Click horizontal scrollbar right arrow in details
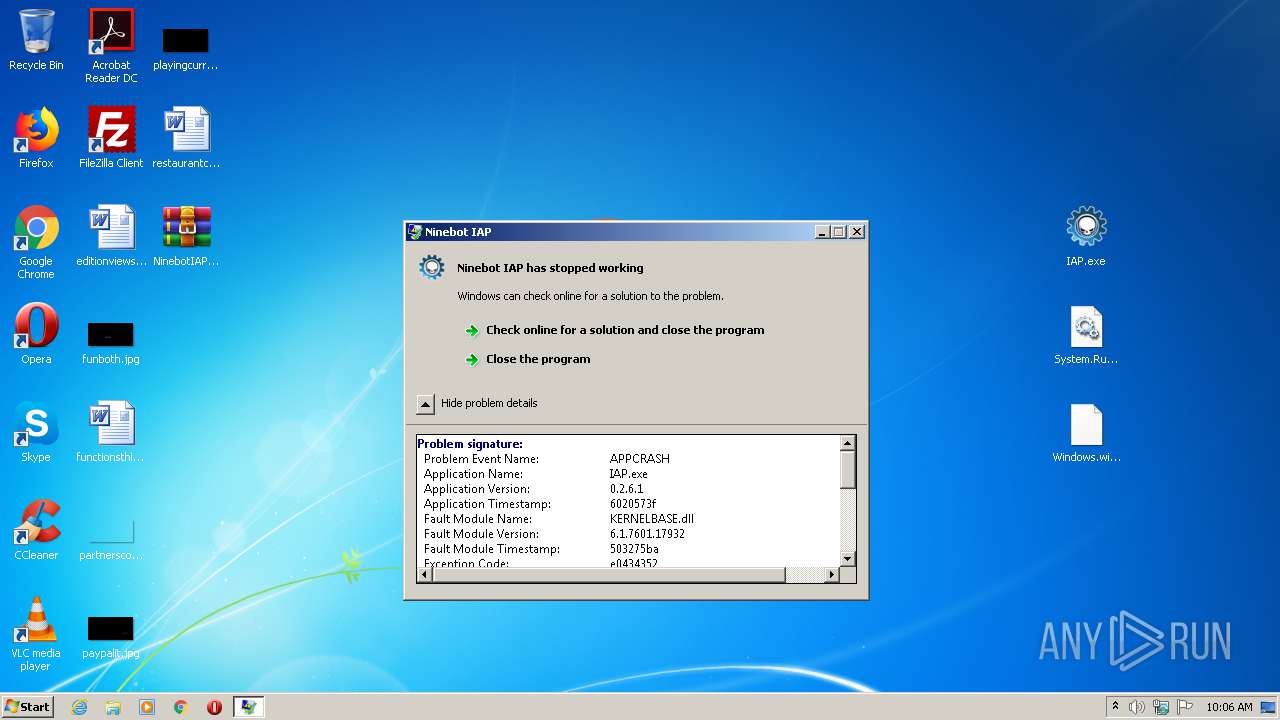The image size is (1280, 720). click(x=831, y=574)
